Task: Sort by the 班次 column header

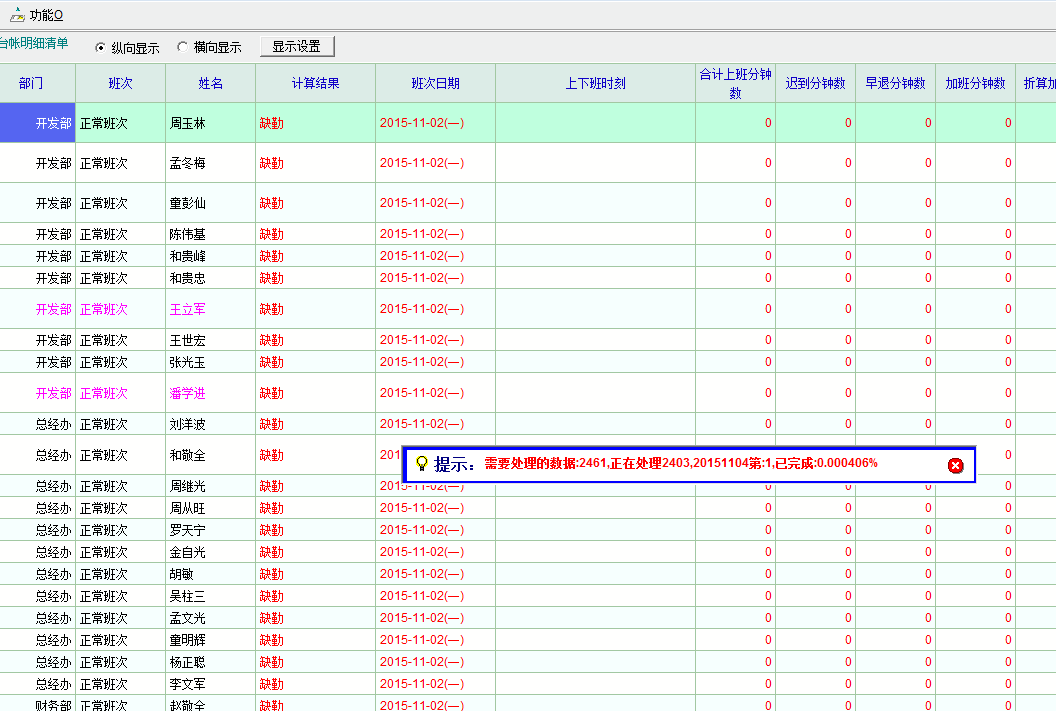Action: point(120,83)
